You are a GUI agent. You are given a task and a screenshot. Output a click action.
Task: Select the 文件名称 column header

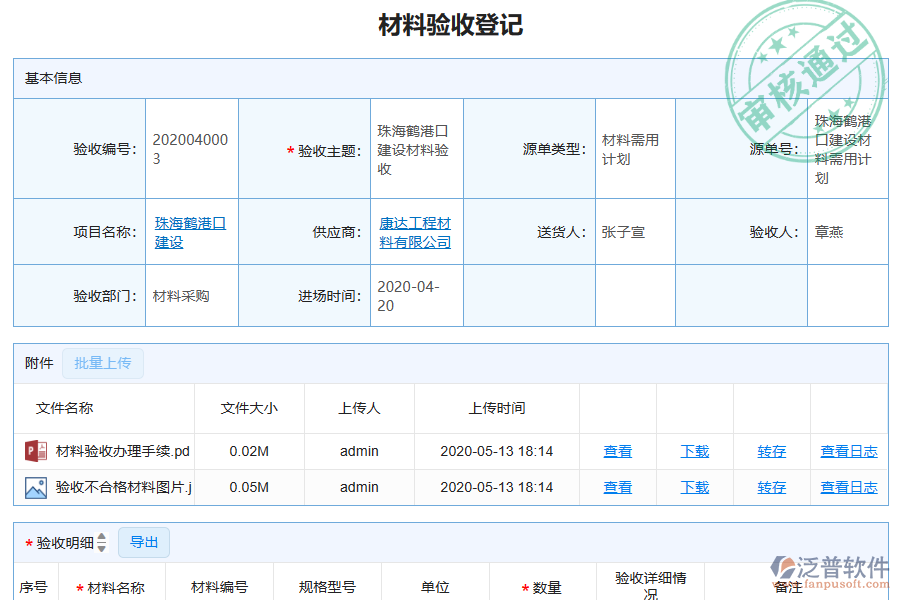[70, 408]
